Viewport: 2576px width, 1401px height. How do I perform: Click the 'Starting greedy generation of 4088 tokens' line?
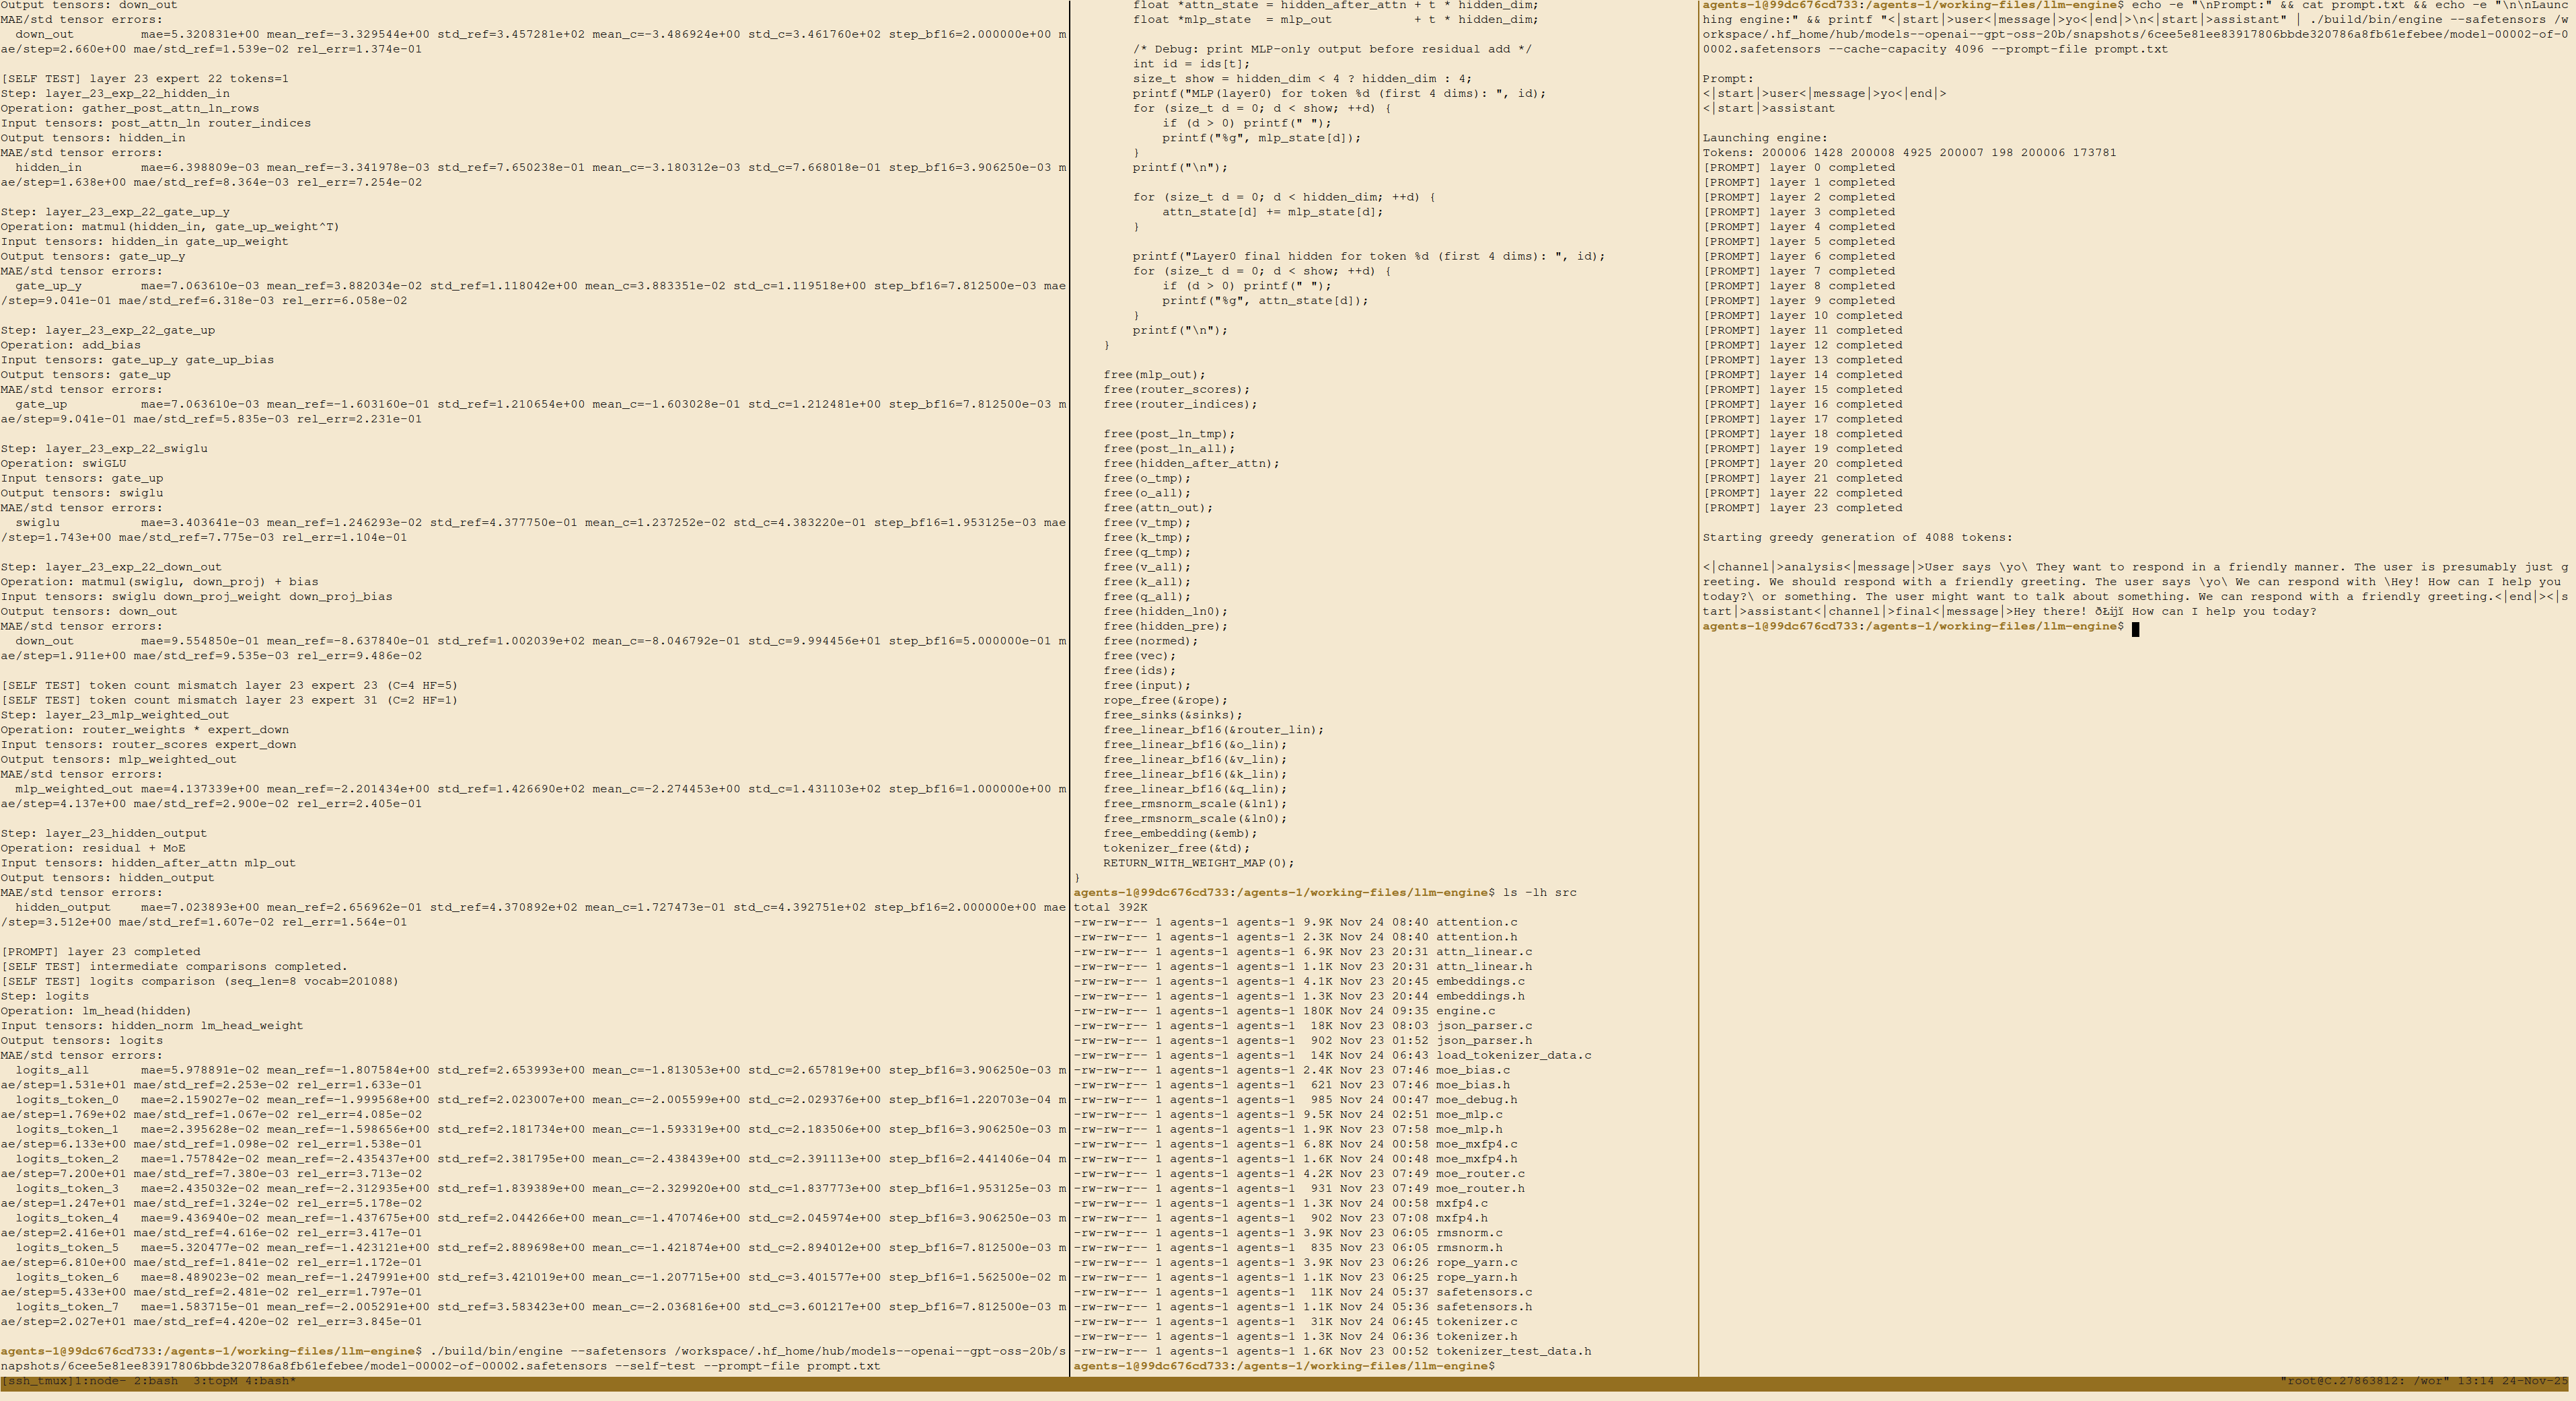pos(1857,537)
